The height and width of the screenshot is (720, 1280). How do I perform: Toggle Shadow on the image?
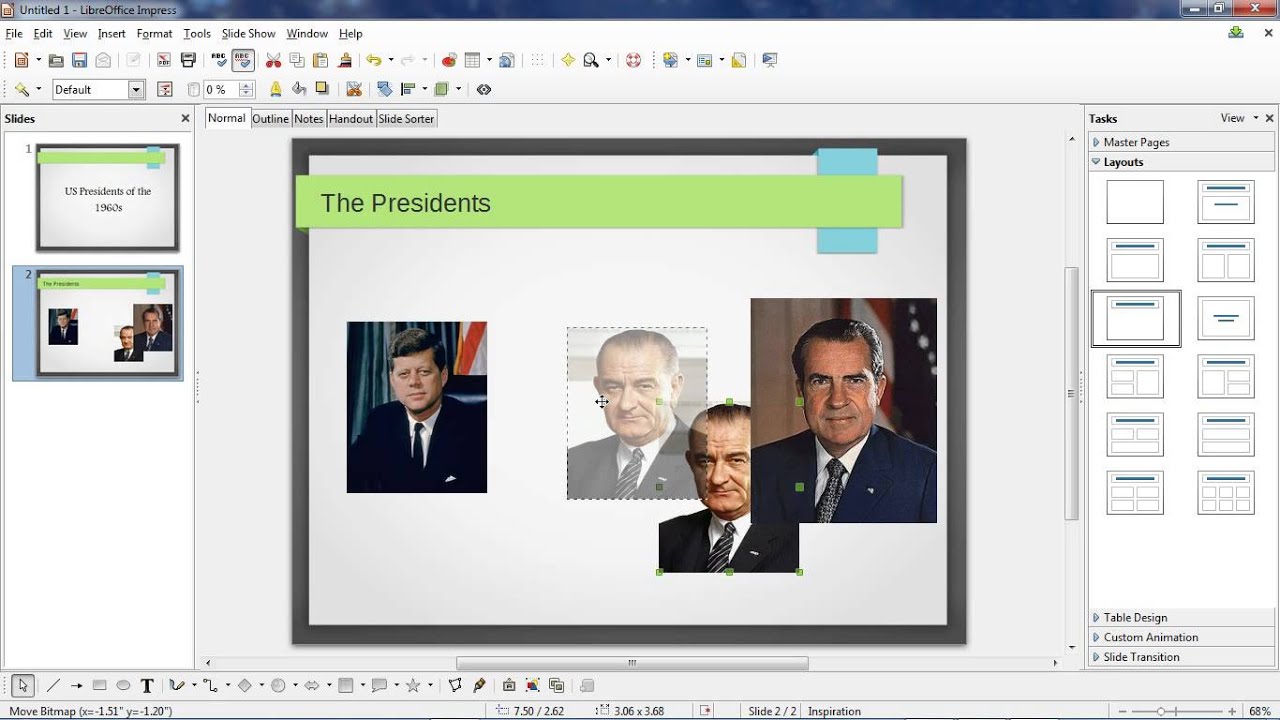point(321,89)
